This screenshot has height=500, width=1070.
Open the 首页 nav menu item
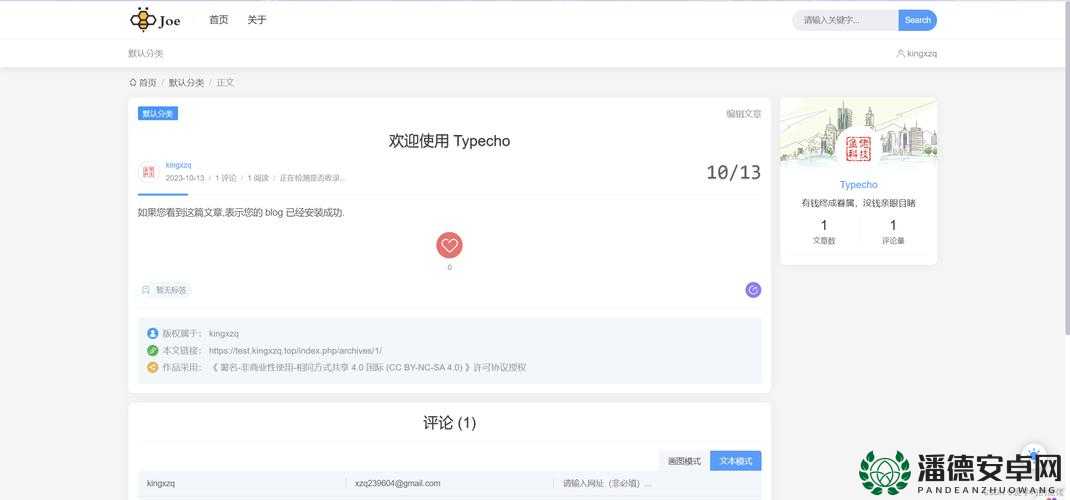point(218,20)
